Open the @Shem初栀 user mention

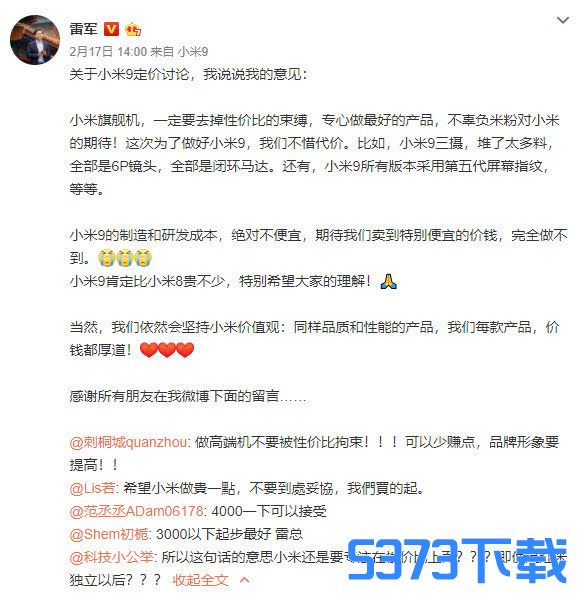click(109, 534)
